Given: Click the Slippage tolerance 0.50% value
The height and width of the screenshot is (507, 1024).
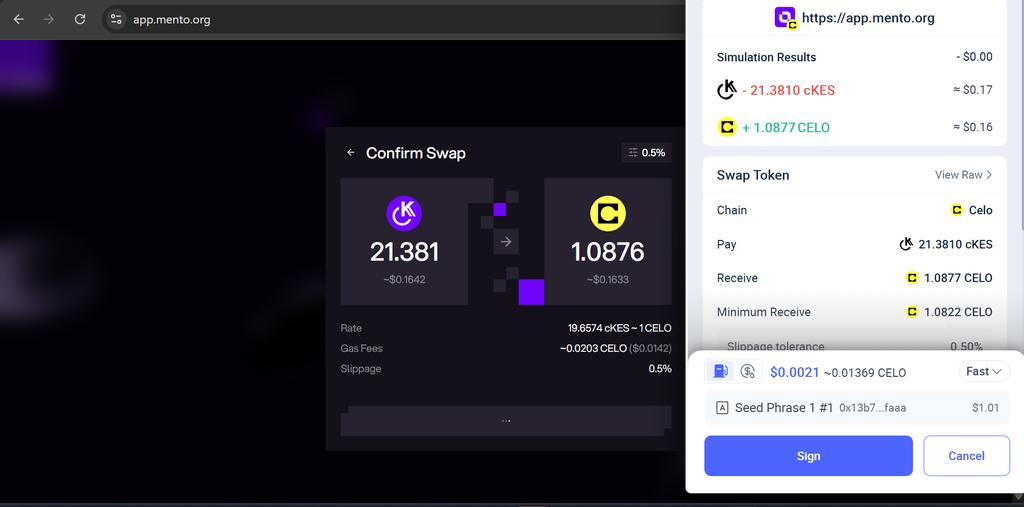Looking at the screenshot, I should 967,346.
